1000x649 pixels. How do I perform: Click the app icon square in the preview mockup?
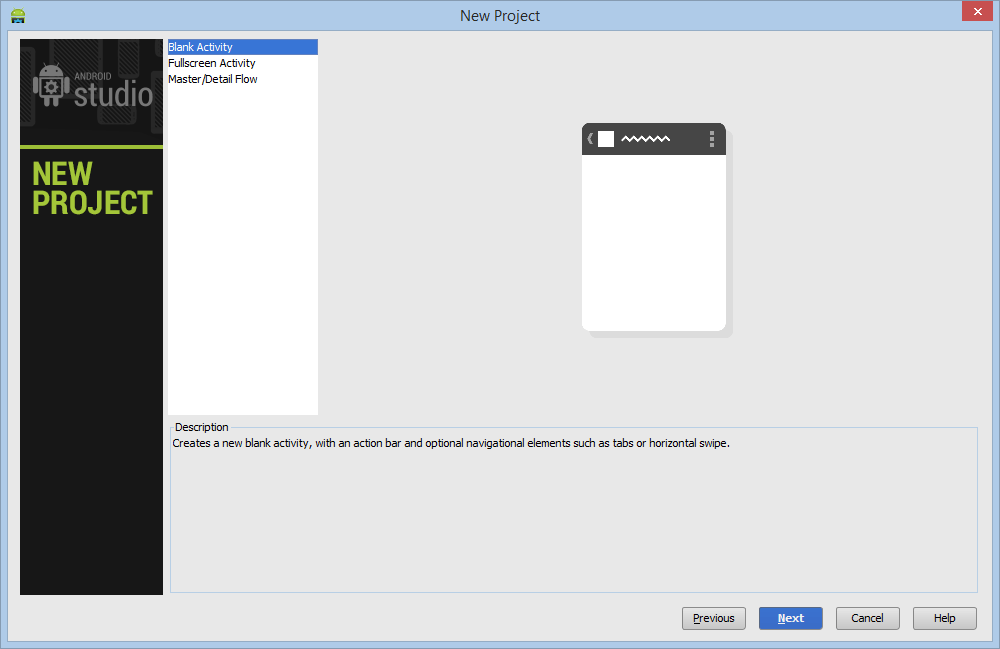tap(605, 139)
